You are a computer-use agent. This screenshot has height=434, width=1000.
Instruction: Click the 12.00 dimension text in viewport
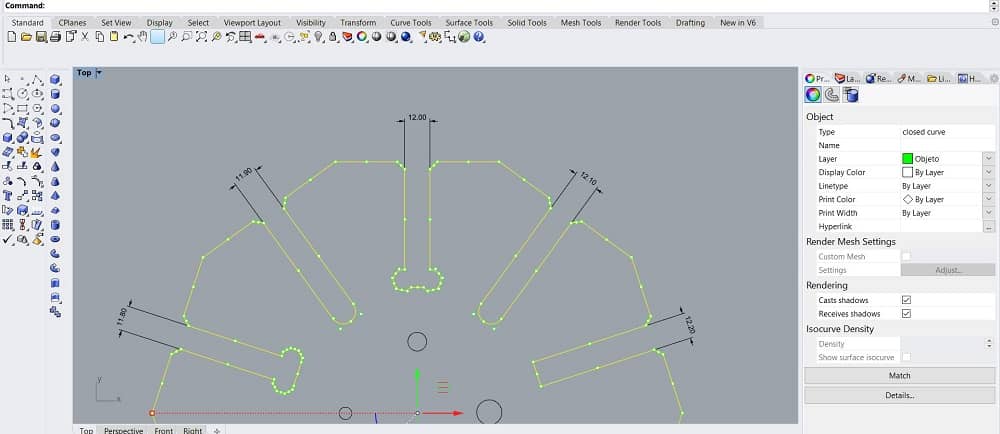tap(417, 117)
